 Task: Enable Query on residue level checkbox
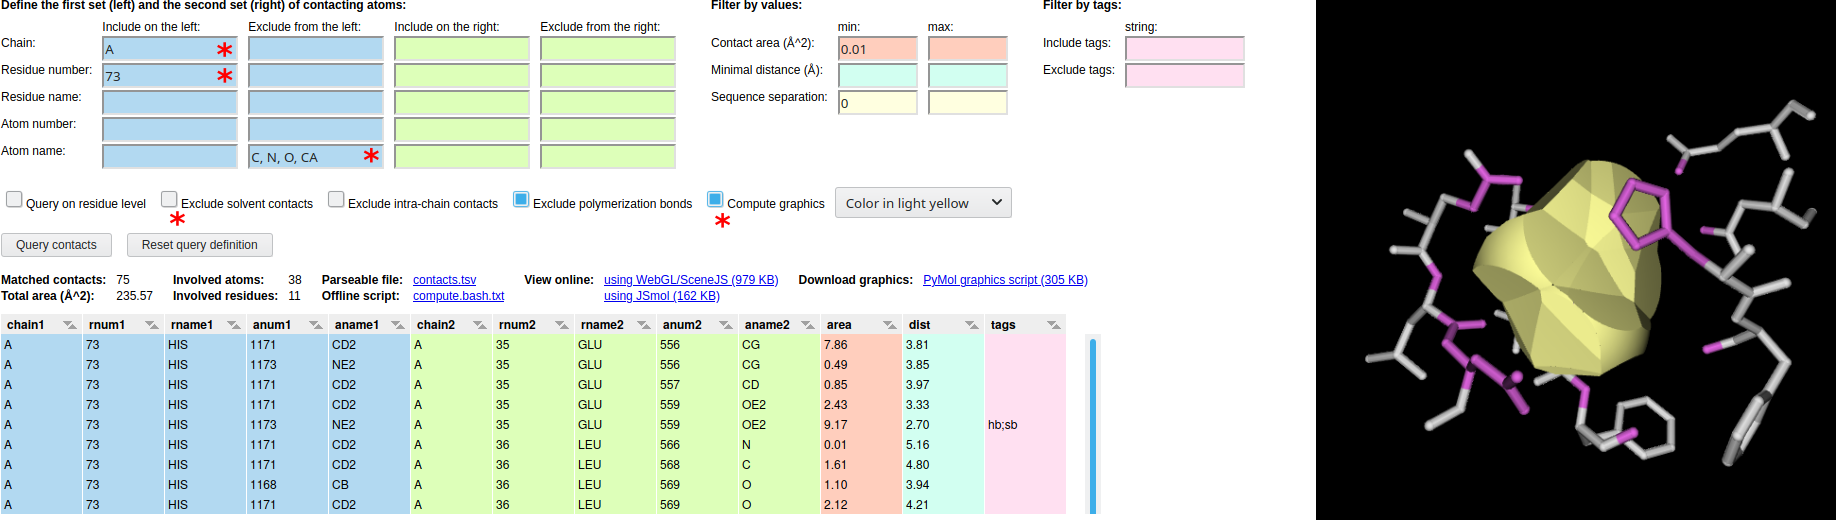pyautogui.click(x=14, y=200)
